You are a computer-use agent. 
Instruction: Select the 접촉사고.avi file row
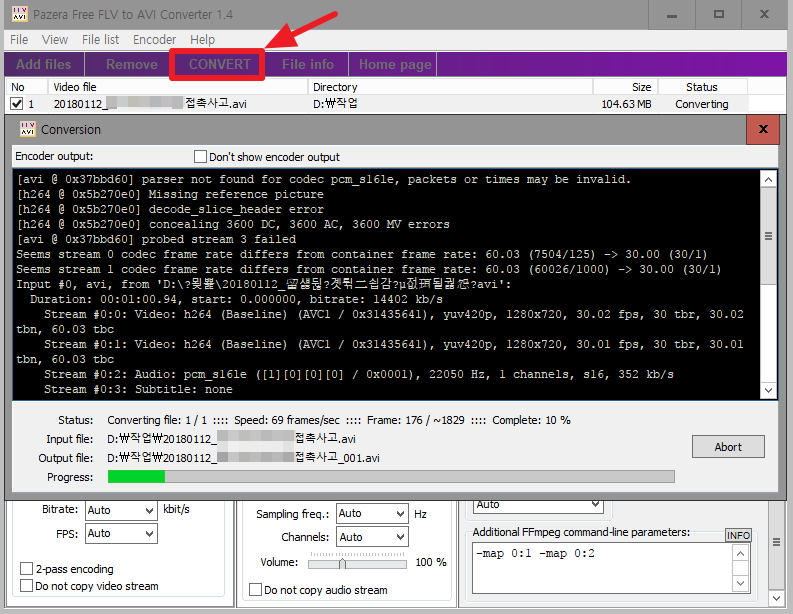pos(377,104)
